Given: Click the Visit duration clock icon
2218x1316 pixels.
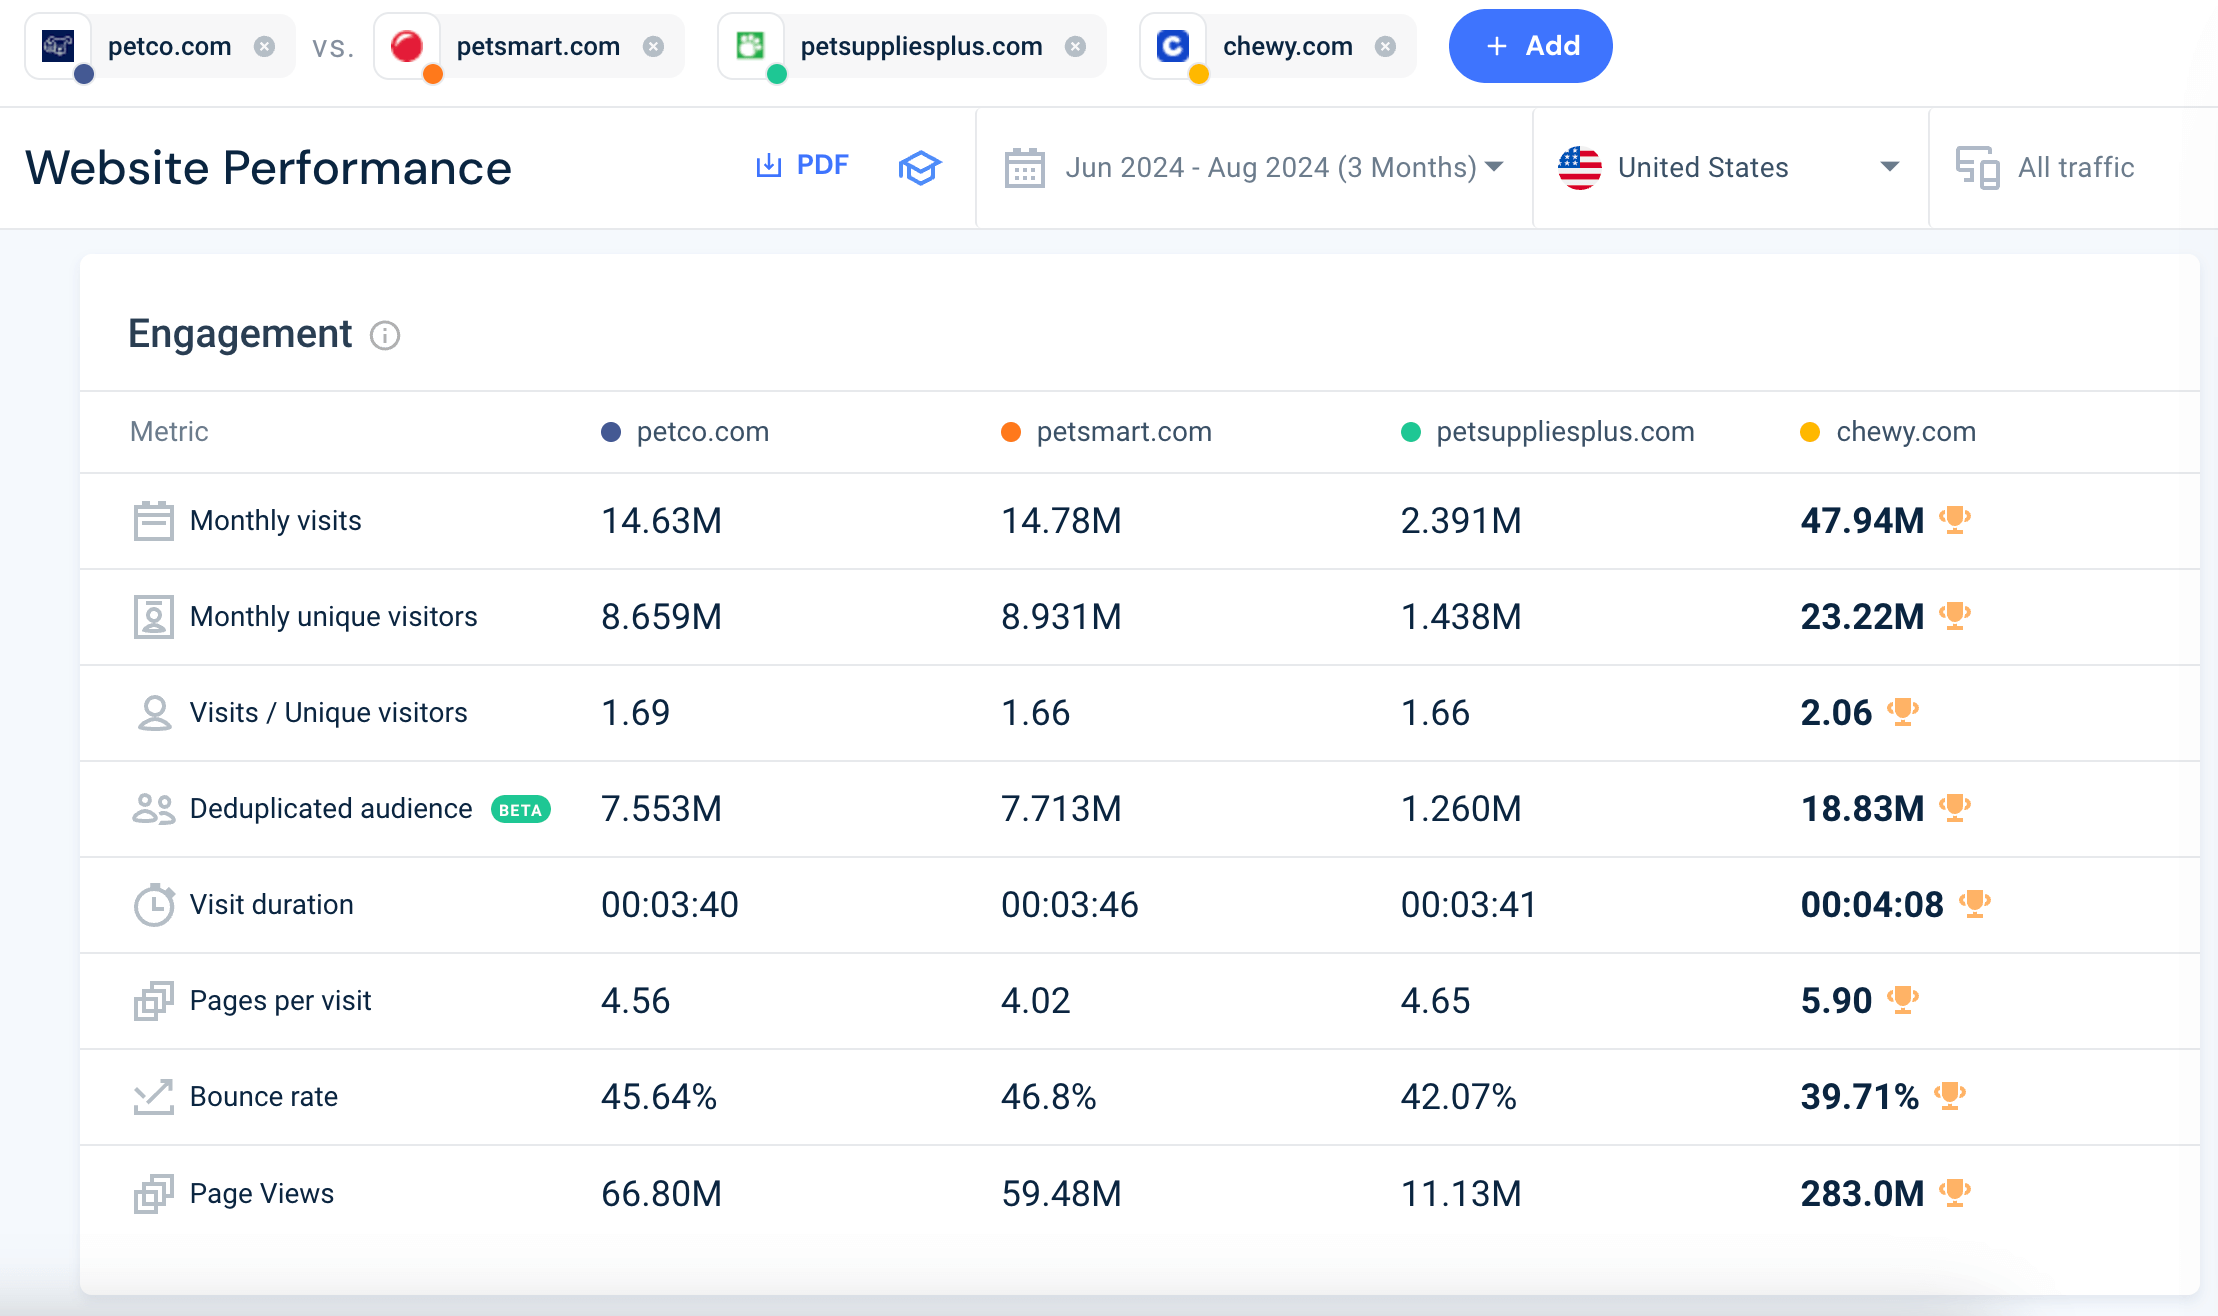Looking at the screenshot, I should [154, 904].
